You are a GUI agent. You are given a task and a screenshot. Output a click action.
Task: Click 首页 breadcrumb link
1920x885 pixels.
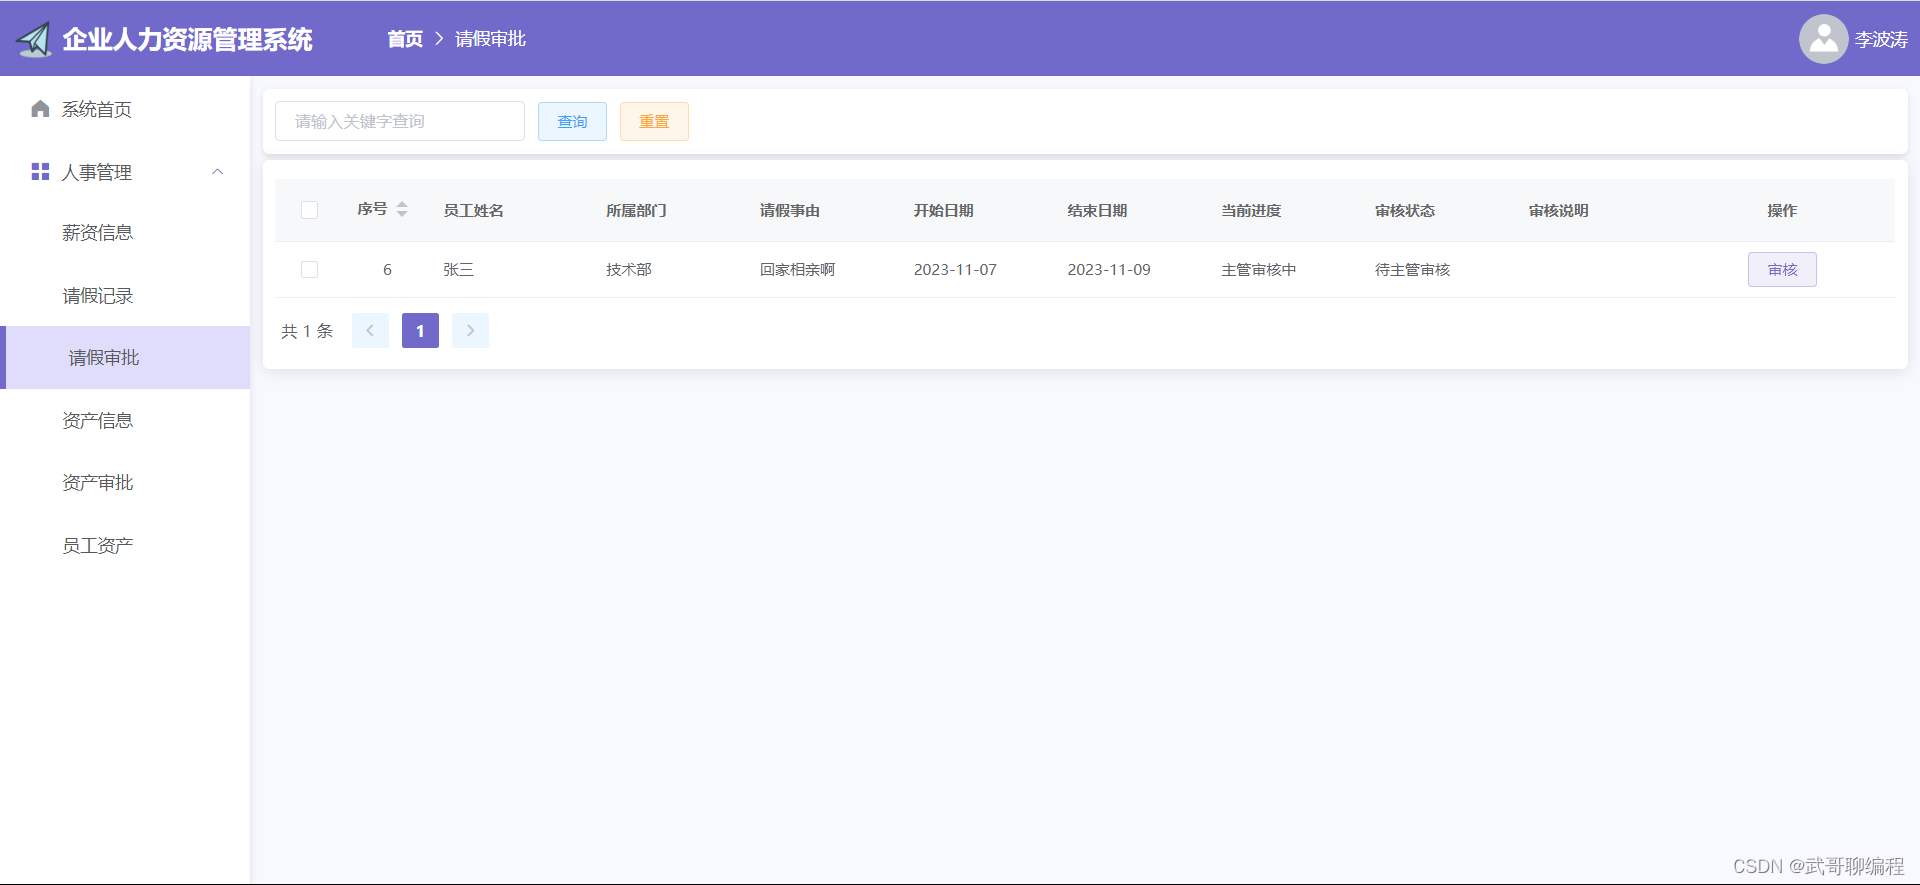click(405, 39)
